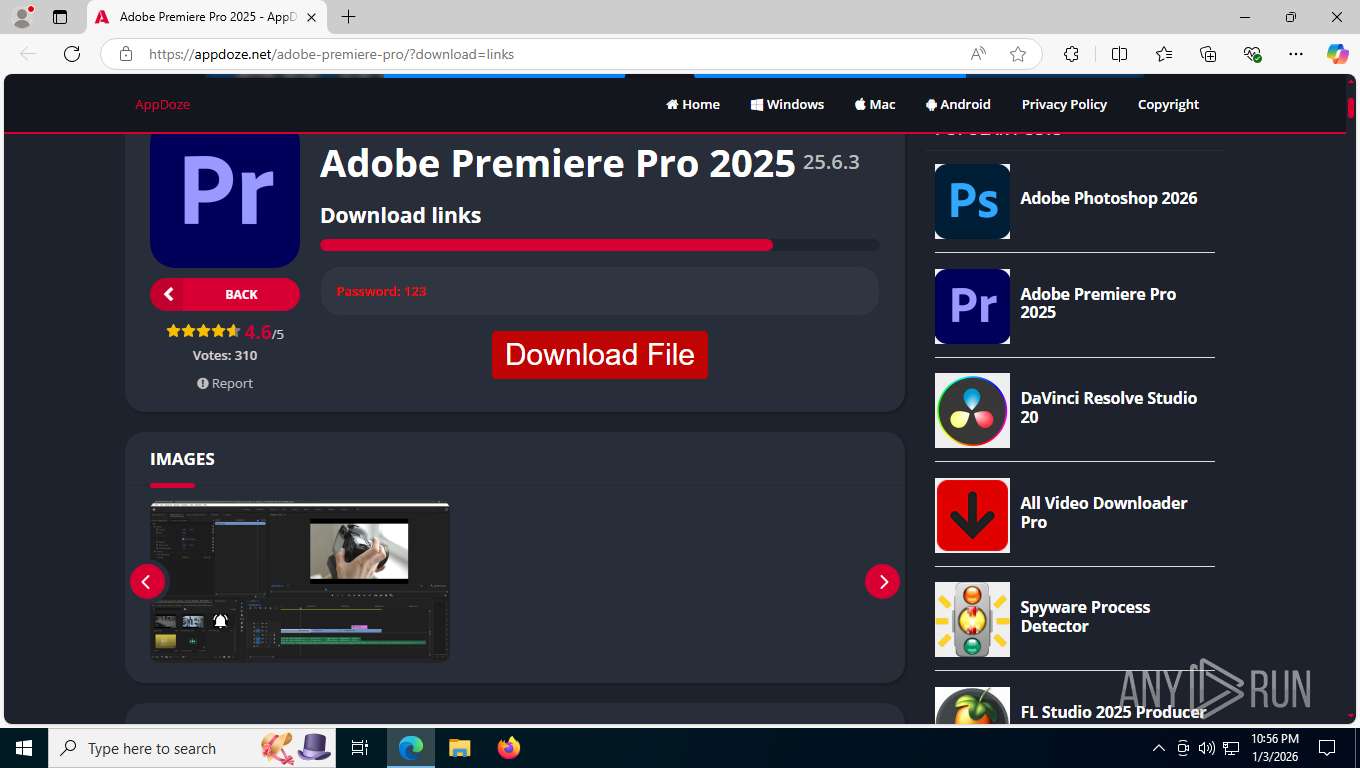
Task: Open the Privacy Policy page
Action: click(x=1064, y=104)
